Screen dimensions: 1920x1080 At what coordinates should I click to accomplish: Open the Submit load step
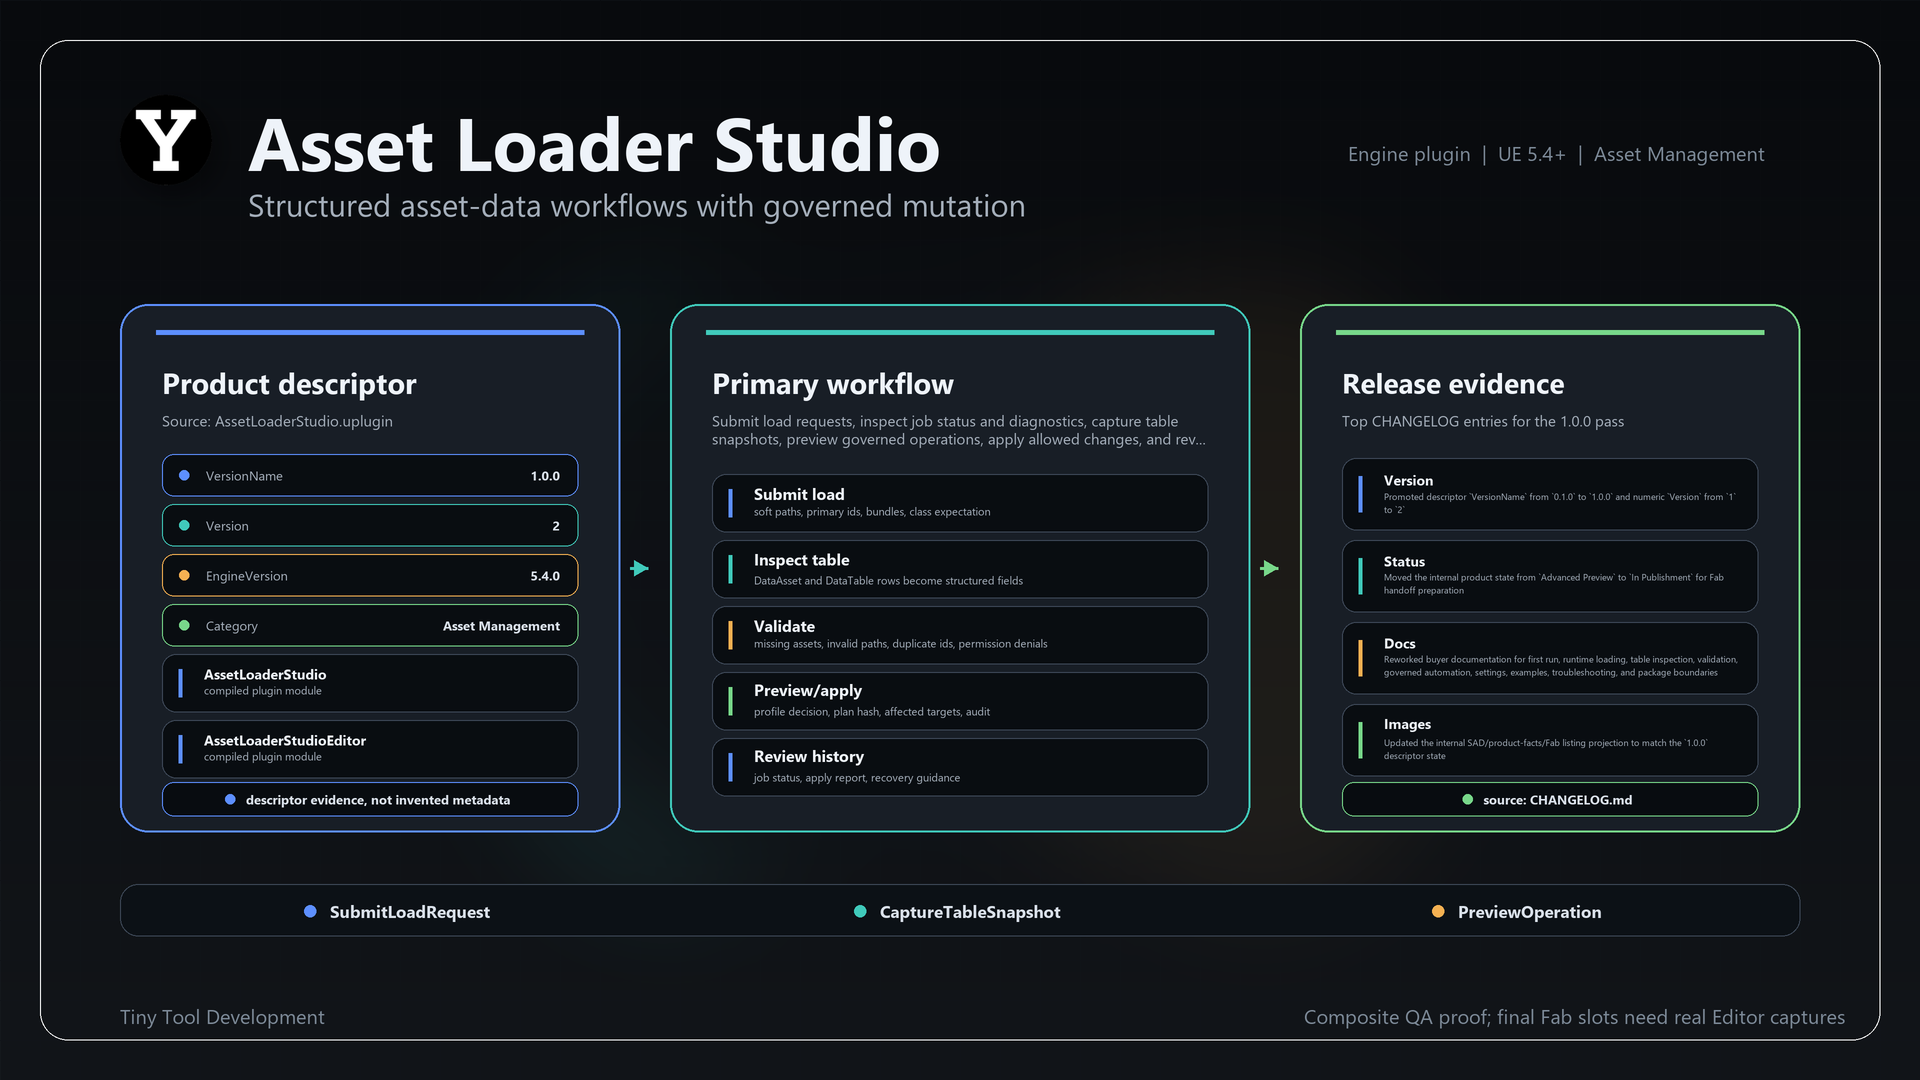(x=960, y=503)
